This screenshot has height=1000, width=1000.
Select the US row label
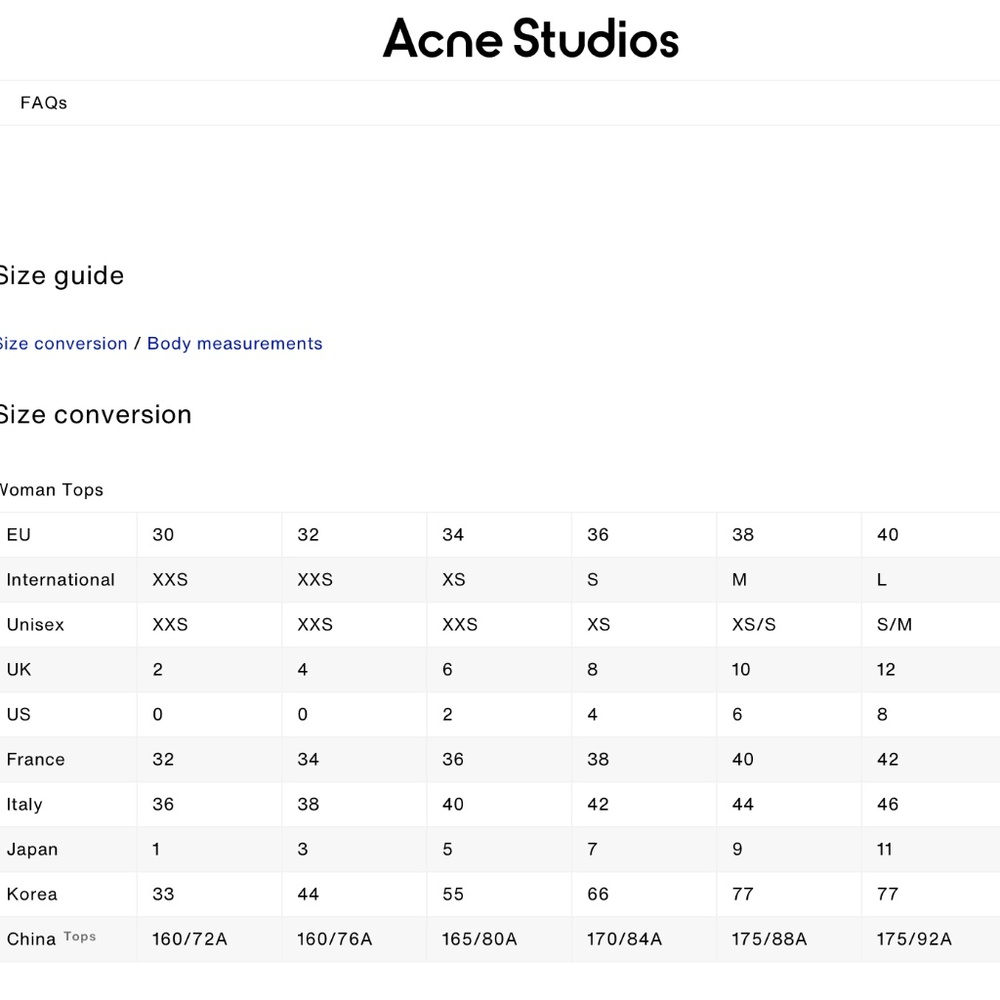[x=18, y=714]
